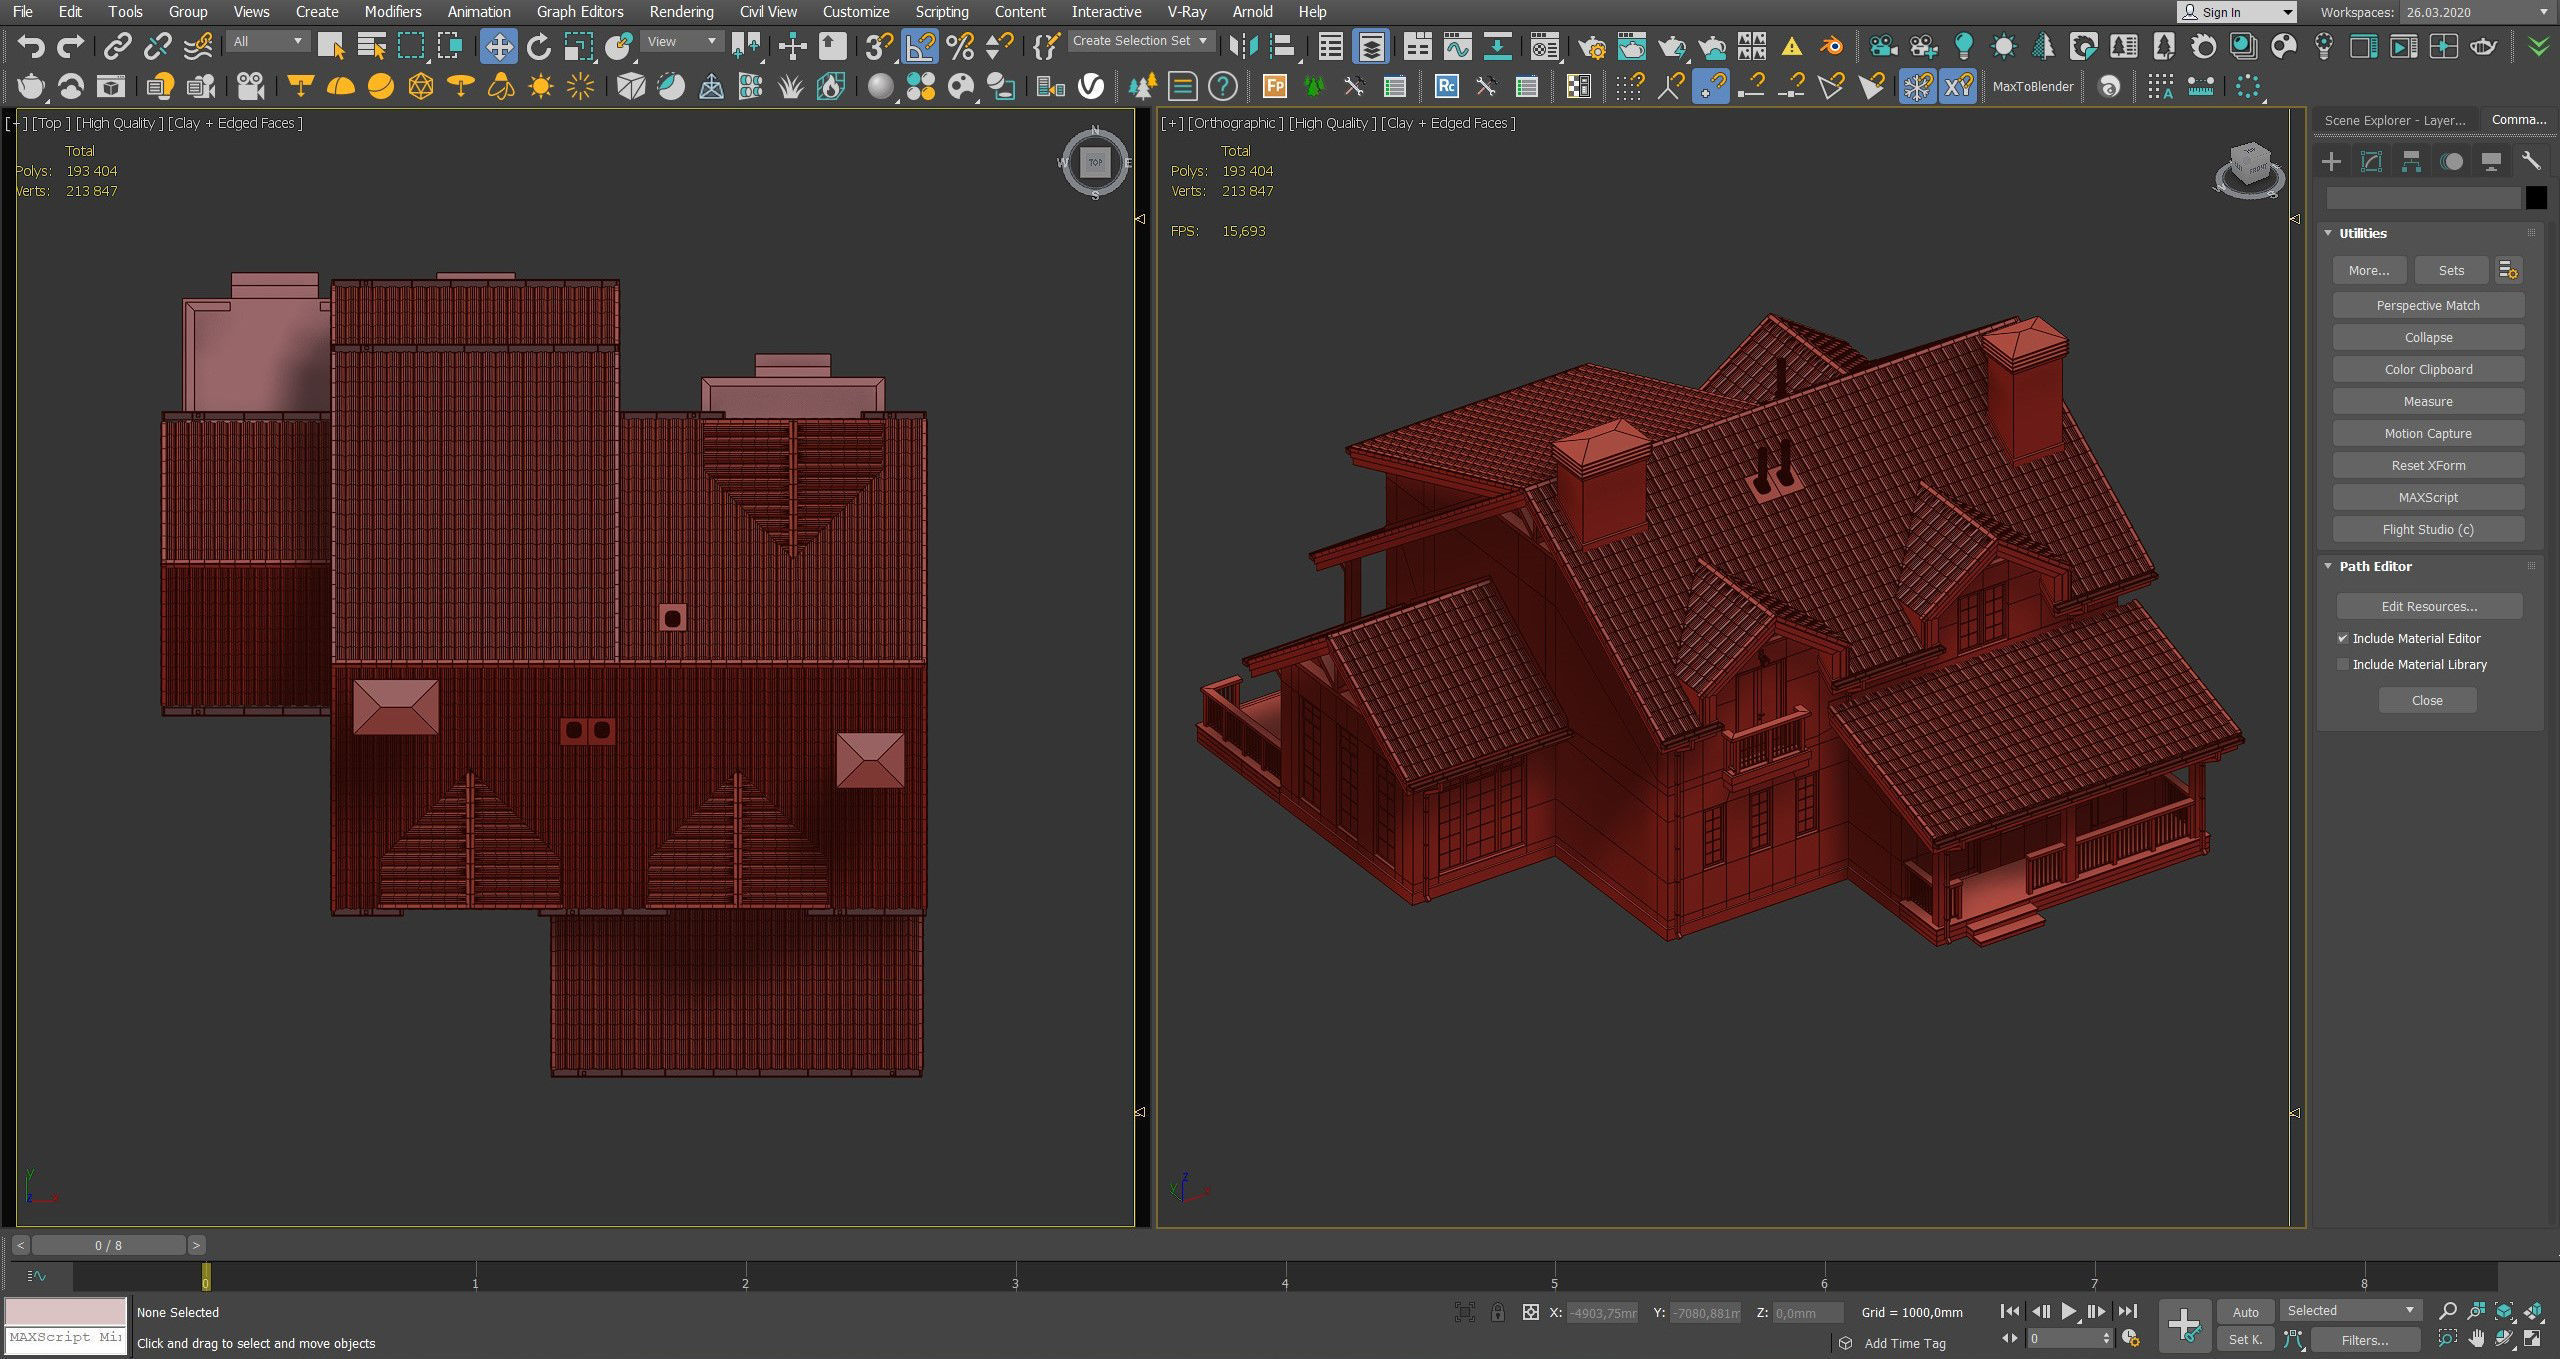Screen dimensions: 2560x1359
Task: Open the Modify command panel tab
Action: pos(2371,161)
